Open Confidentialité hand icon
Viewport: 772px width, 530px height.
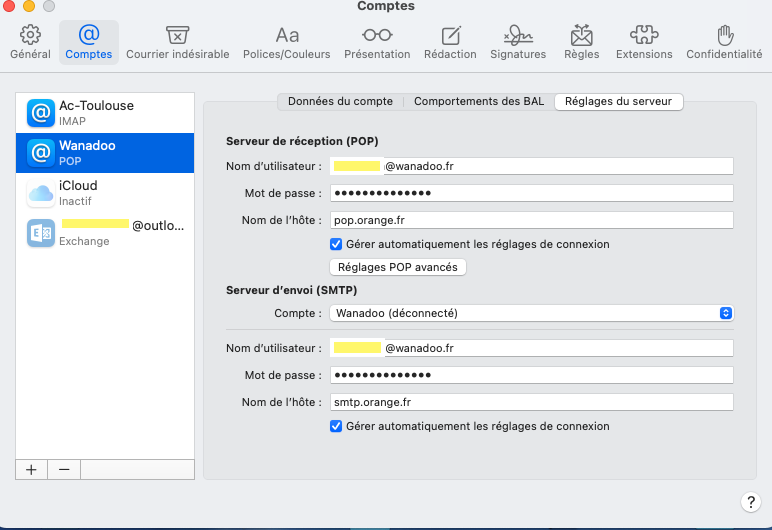coord(724,36)
